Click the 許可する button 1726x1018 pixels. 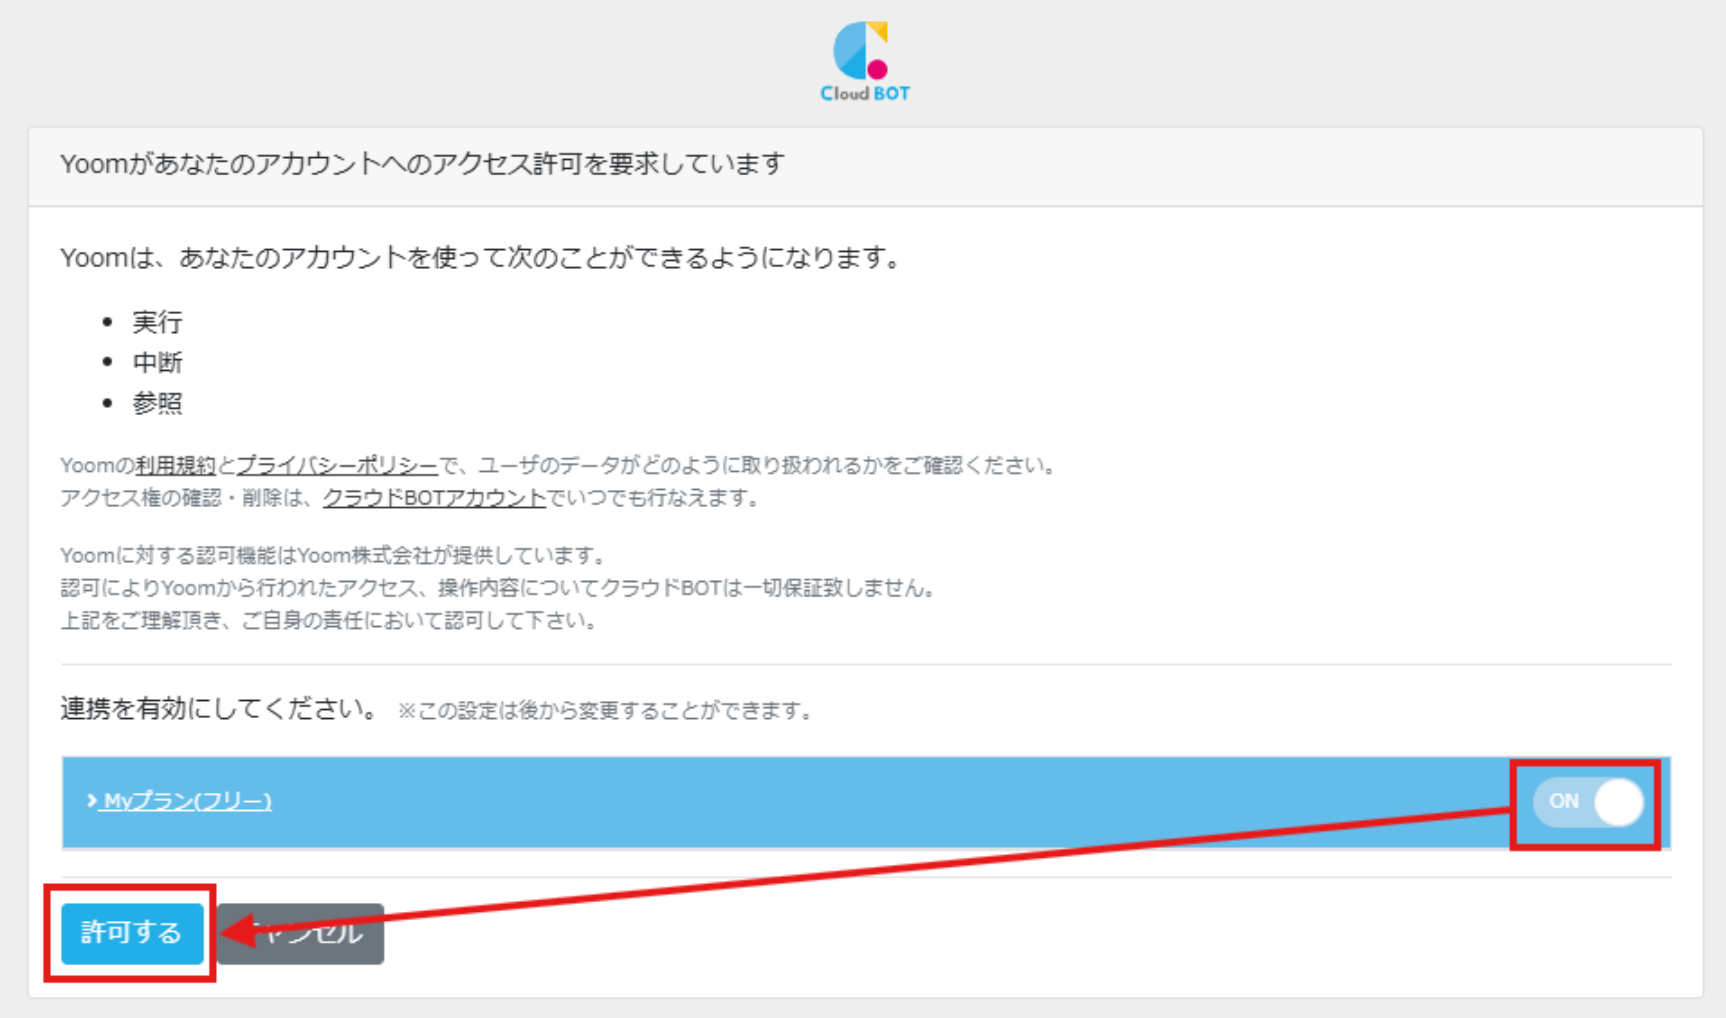click(132, 933)
